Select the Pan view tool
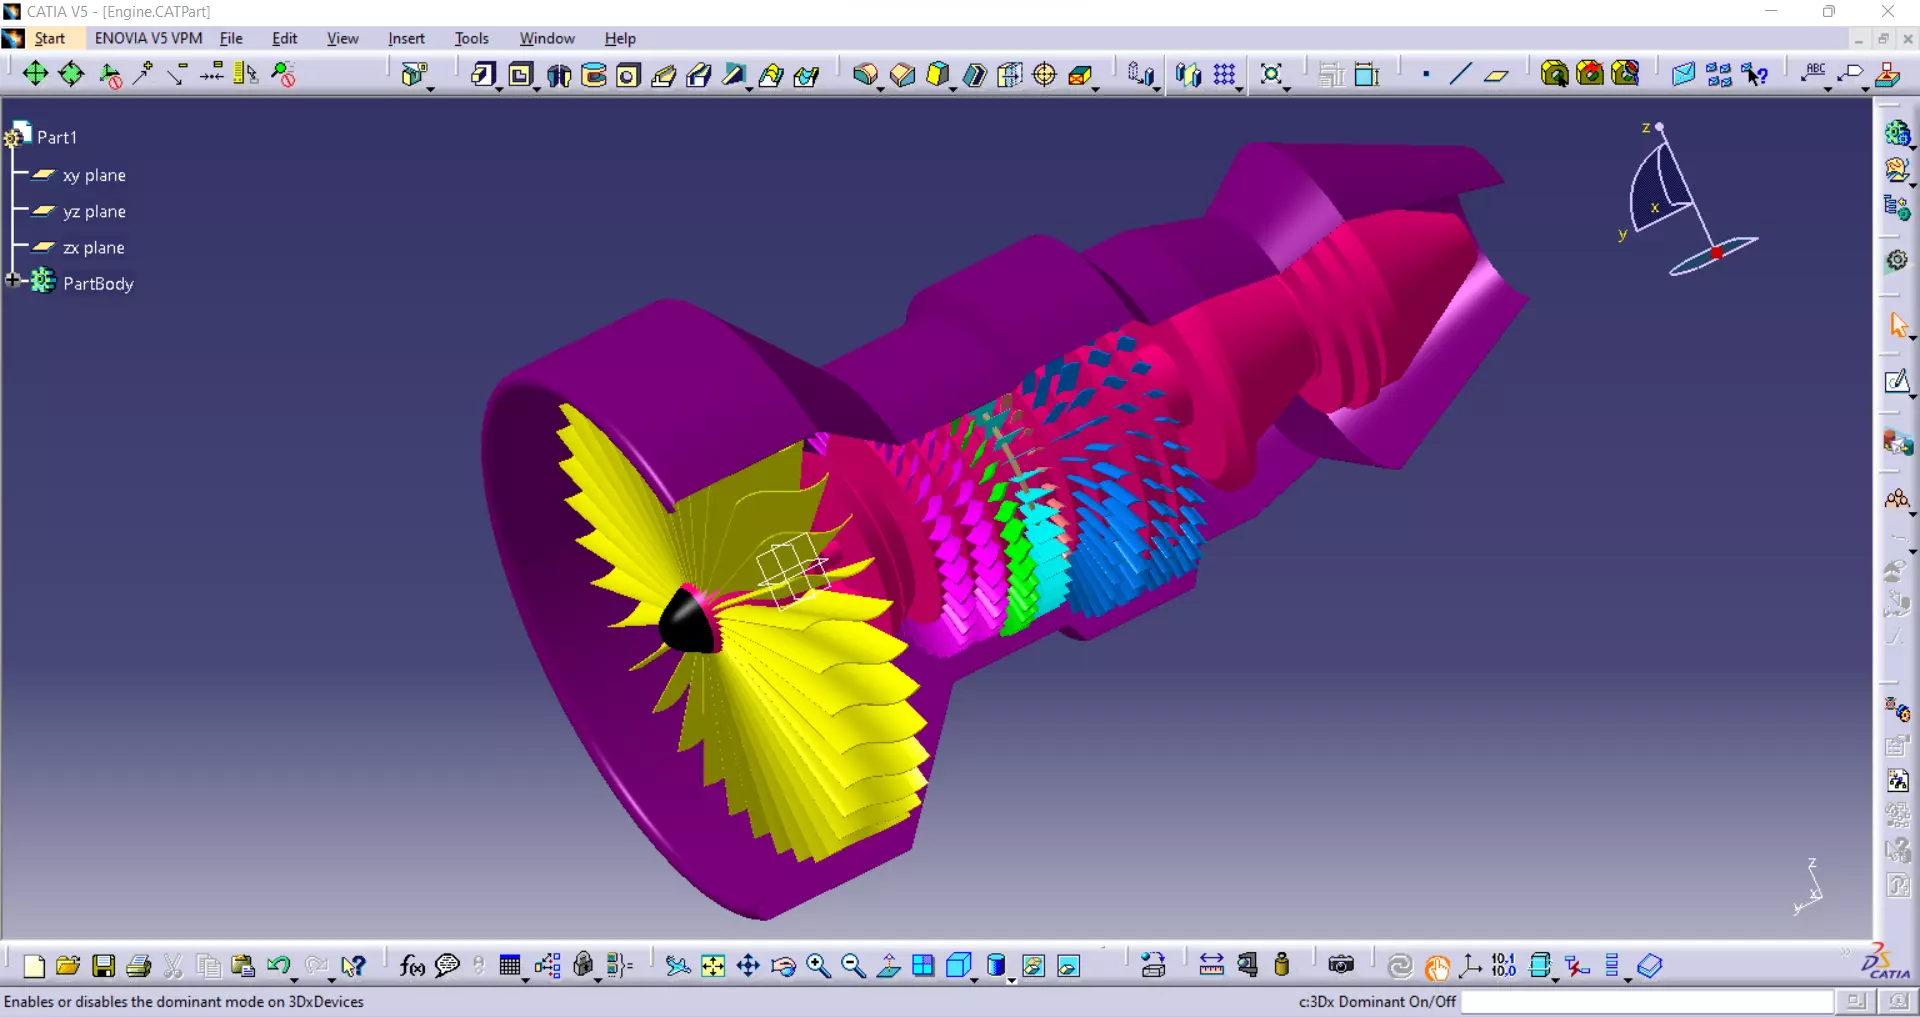This screenshot has width=1920, height=1017. tap(748, 965)
